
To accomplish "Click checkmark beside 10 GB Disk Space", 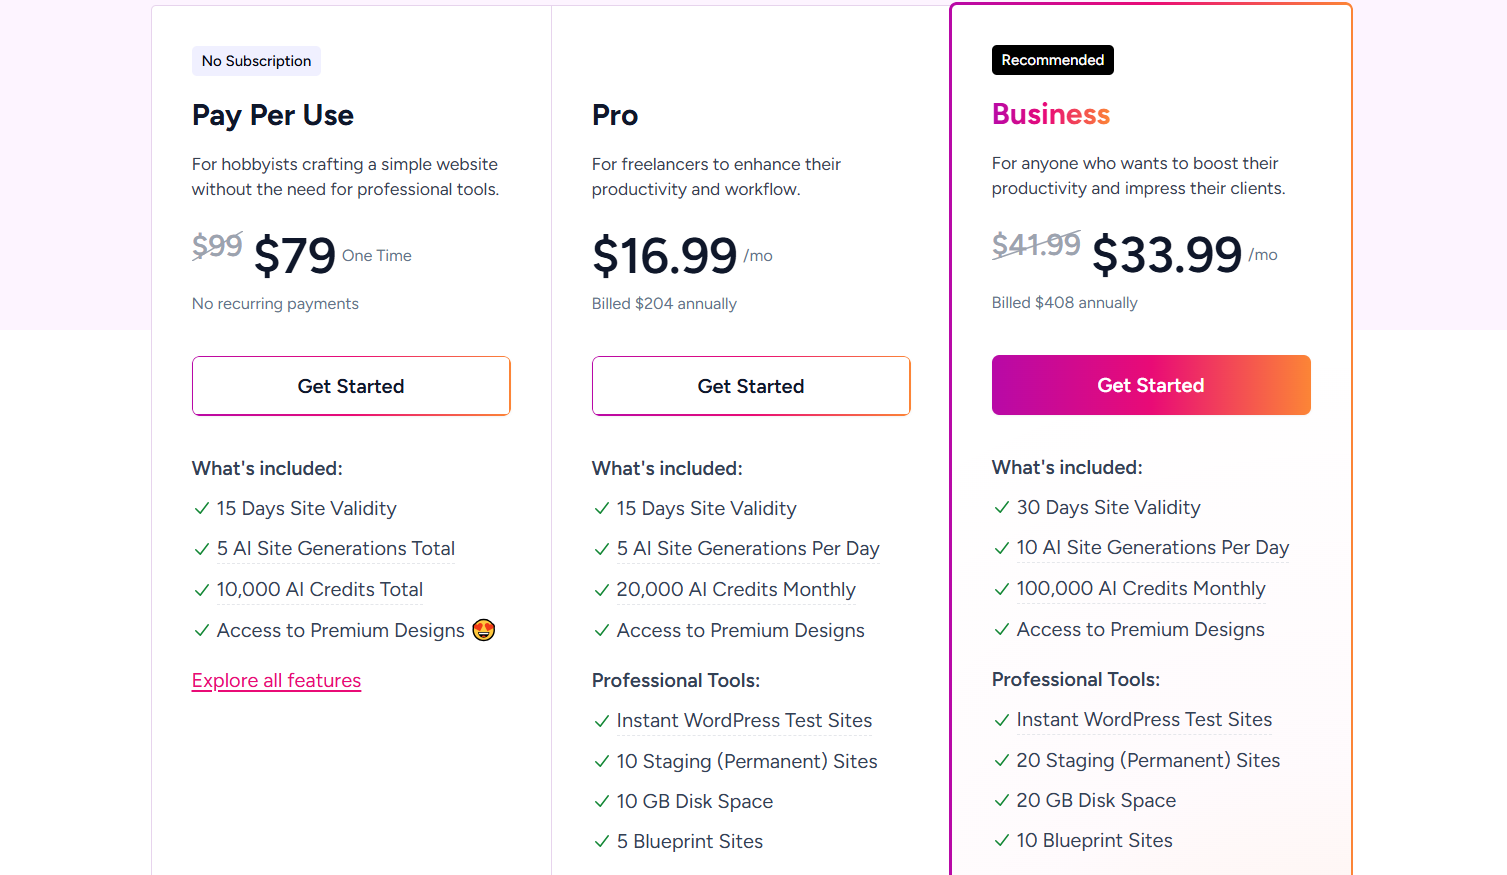I will pos(601,802).
